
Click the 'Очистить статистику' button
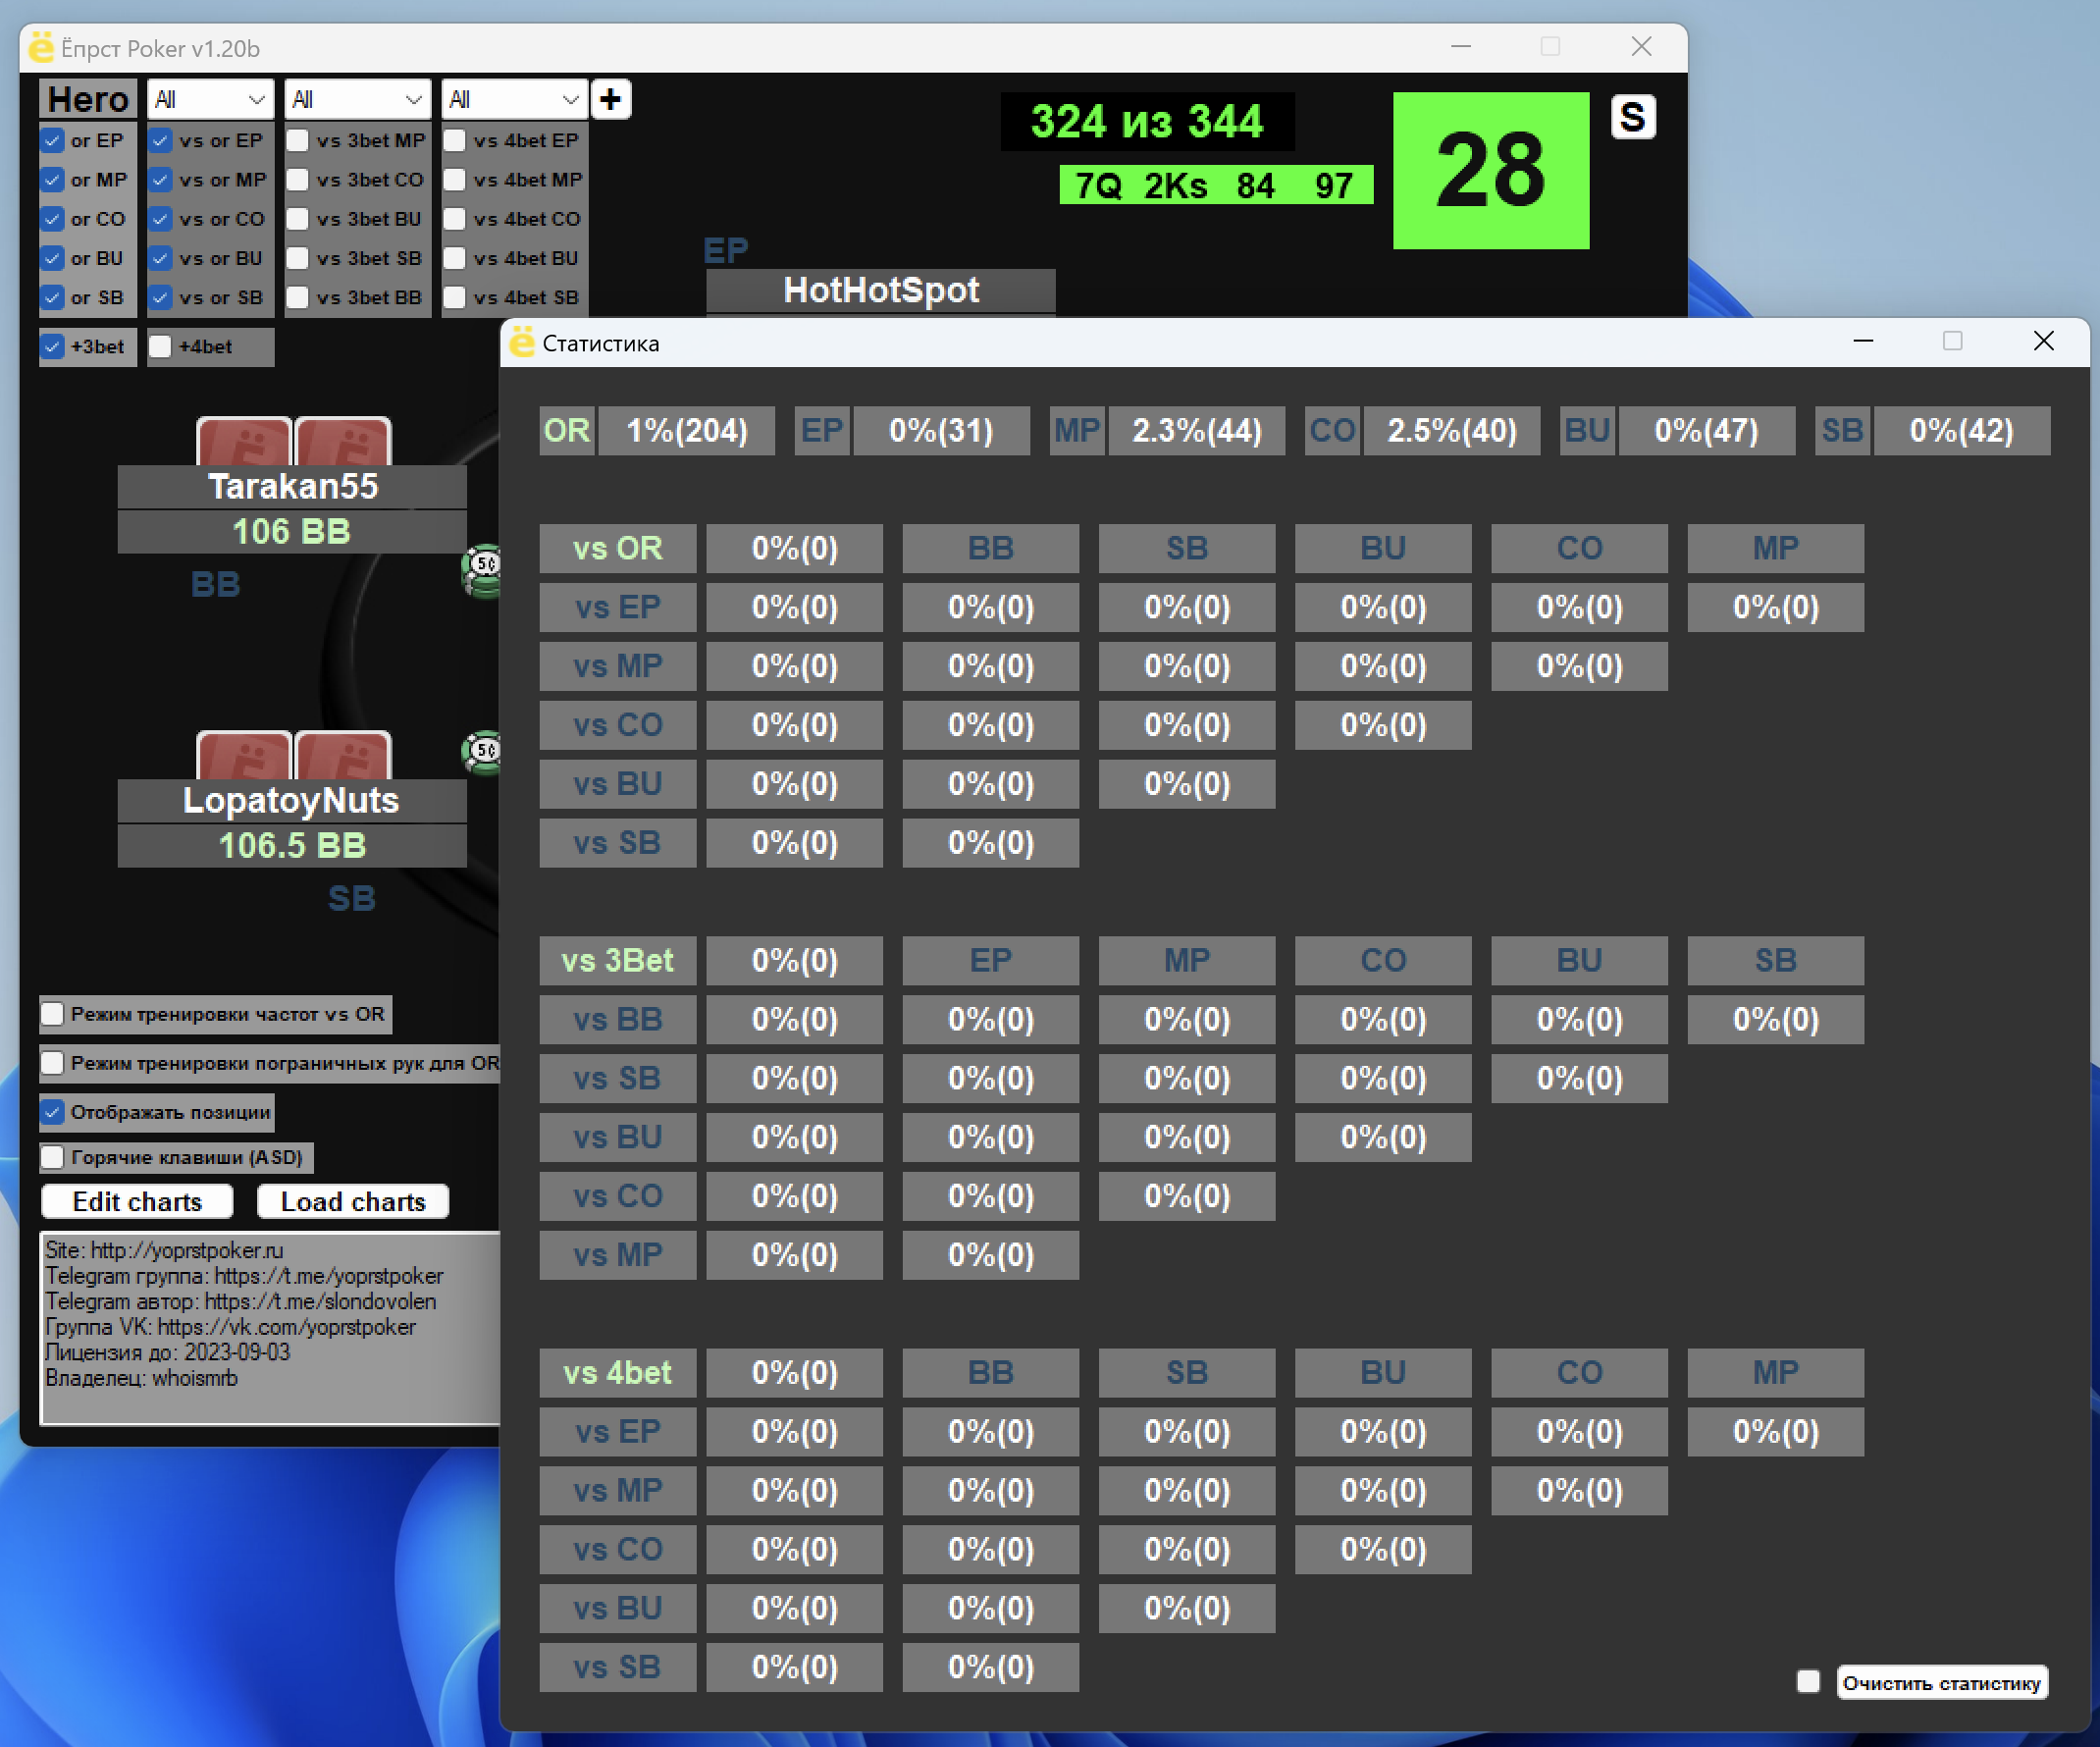click(1942, 1682)
